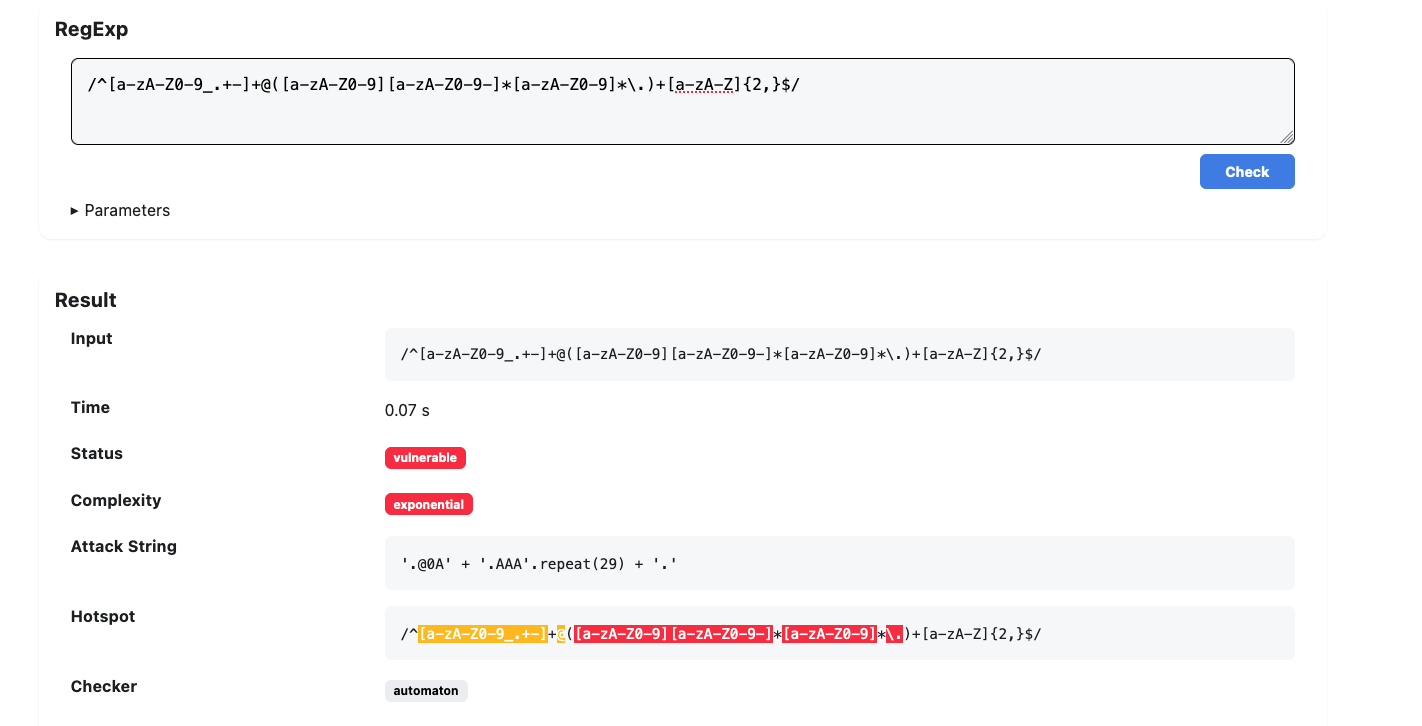
Task: Expand the Parameters section
Action: point(121,210)
